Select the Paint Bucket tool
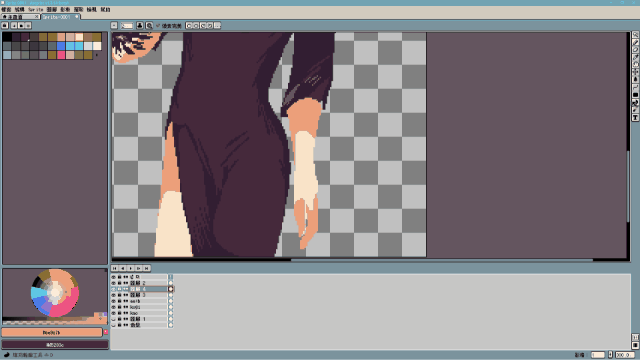This screenshot has width=640, height=360. tap(636, 80)
